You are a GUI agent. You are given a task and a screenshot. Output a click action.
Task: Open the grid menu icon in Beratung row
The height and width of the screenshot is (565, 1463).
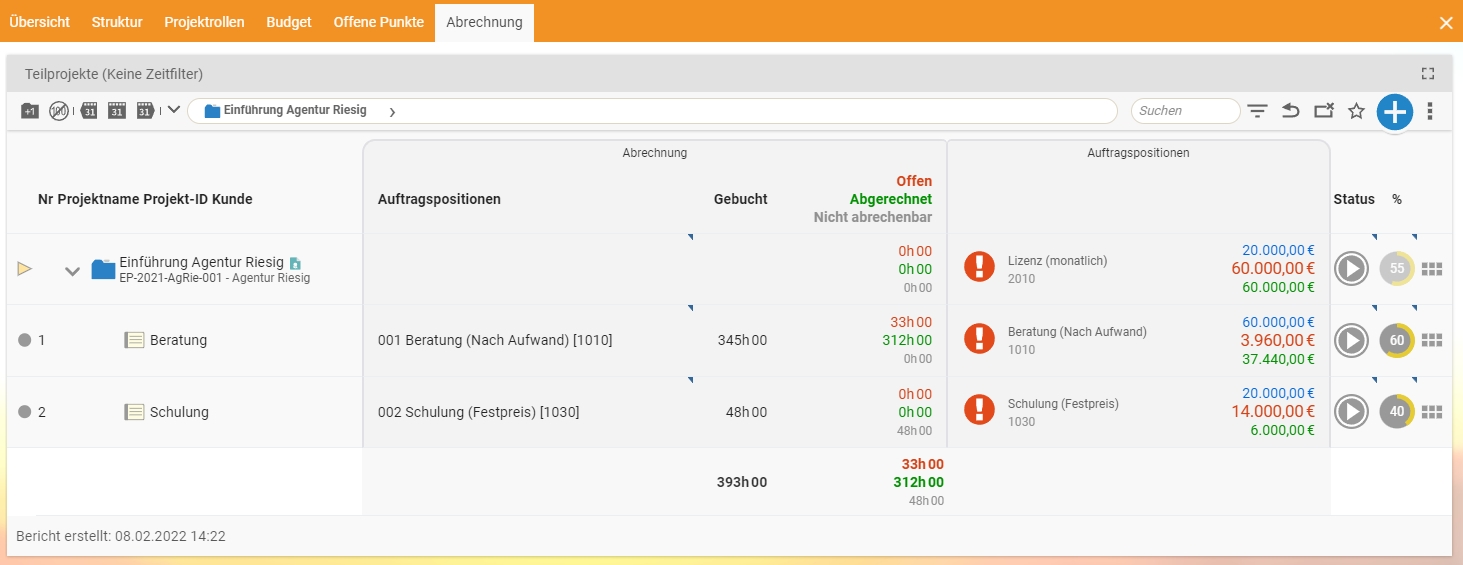pos(1432,341)
